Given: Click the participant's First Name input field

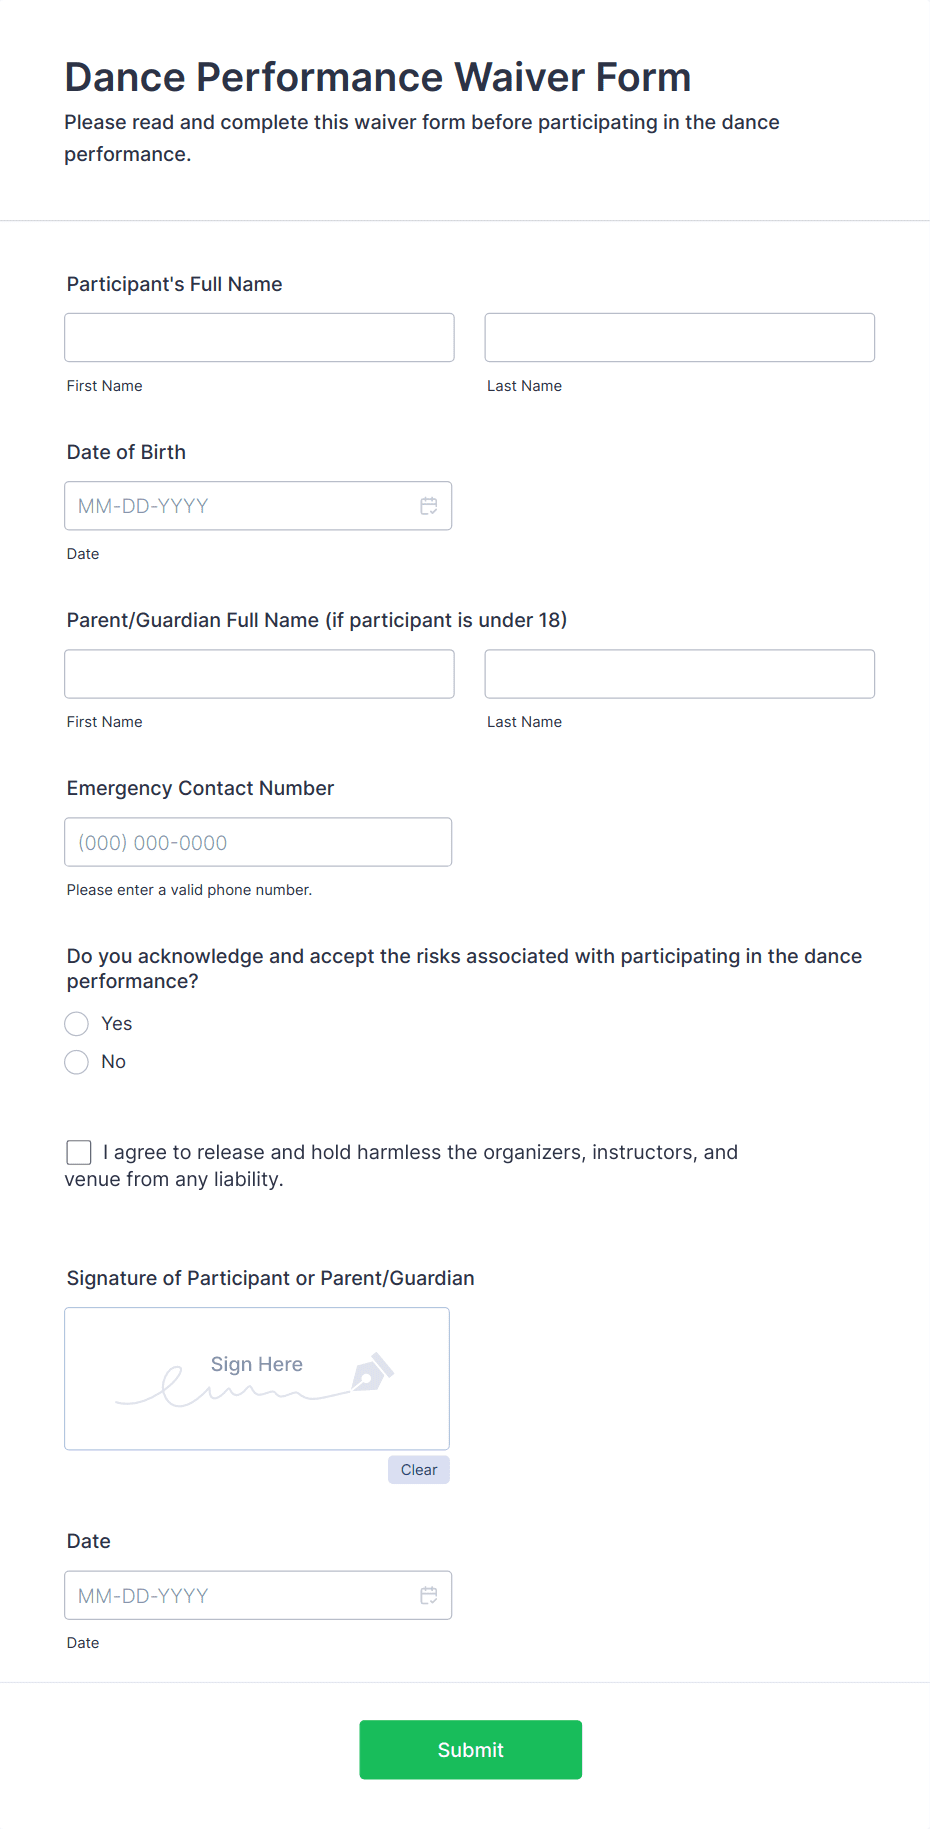Looking at the screenshot, I should click(258, 337).
